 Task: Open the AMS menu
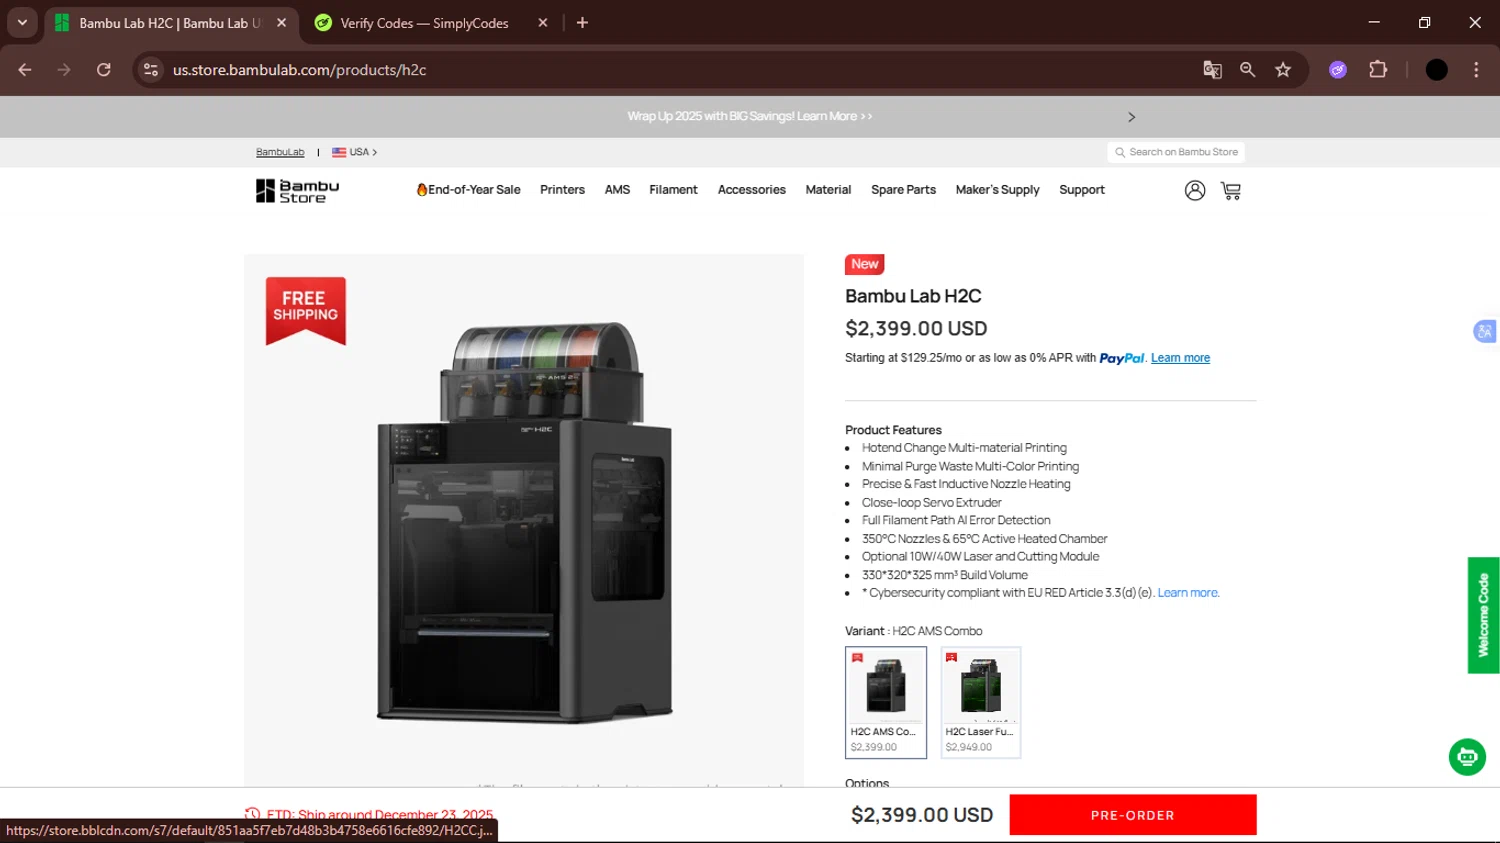[x=617, y=190]
